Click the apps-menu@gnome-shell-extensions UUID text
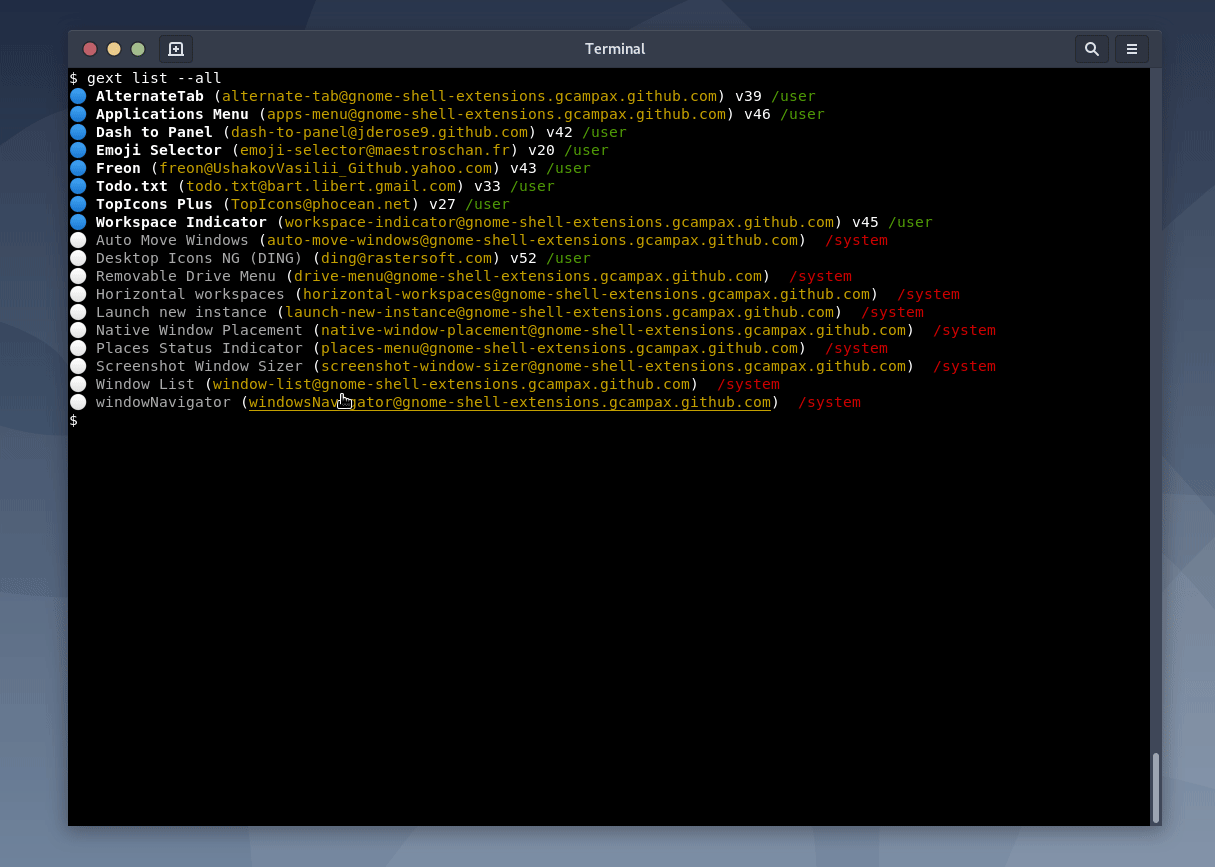The width and height of the screenshot is (1215, 867). (x=497, y=114)
